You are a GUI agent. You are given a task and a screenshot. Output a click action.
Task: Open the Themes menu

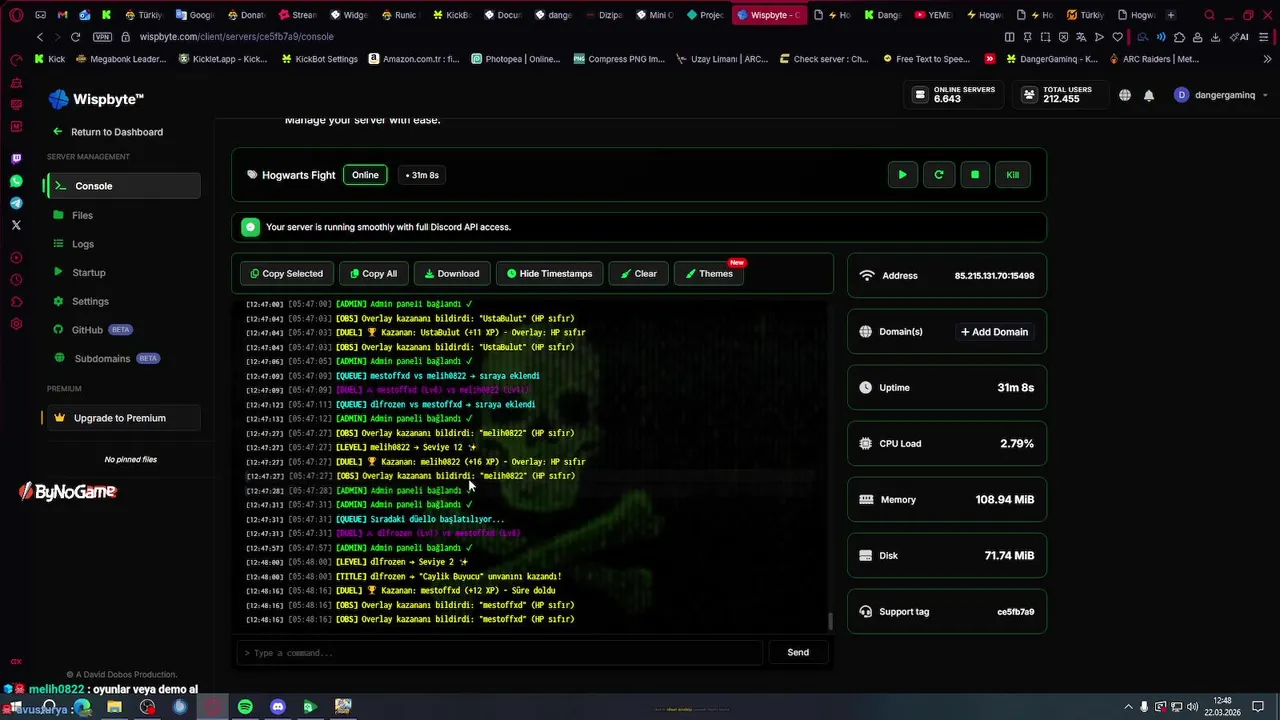pyautogui.click(x=709, y=274)
